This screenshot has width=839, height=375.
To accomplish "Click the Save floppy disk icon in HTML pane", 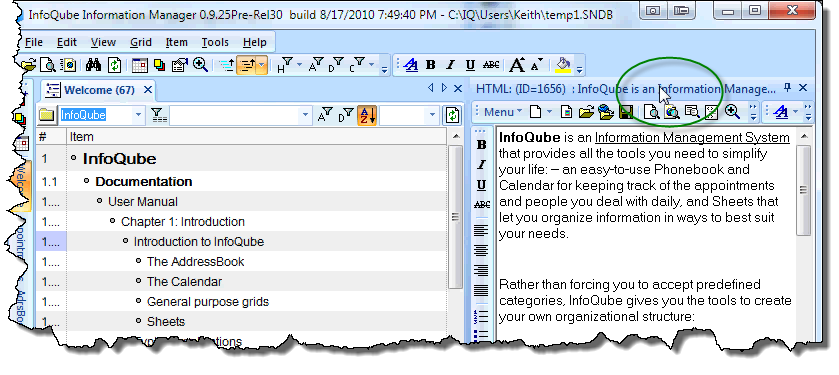I will tap(626, 112).
